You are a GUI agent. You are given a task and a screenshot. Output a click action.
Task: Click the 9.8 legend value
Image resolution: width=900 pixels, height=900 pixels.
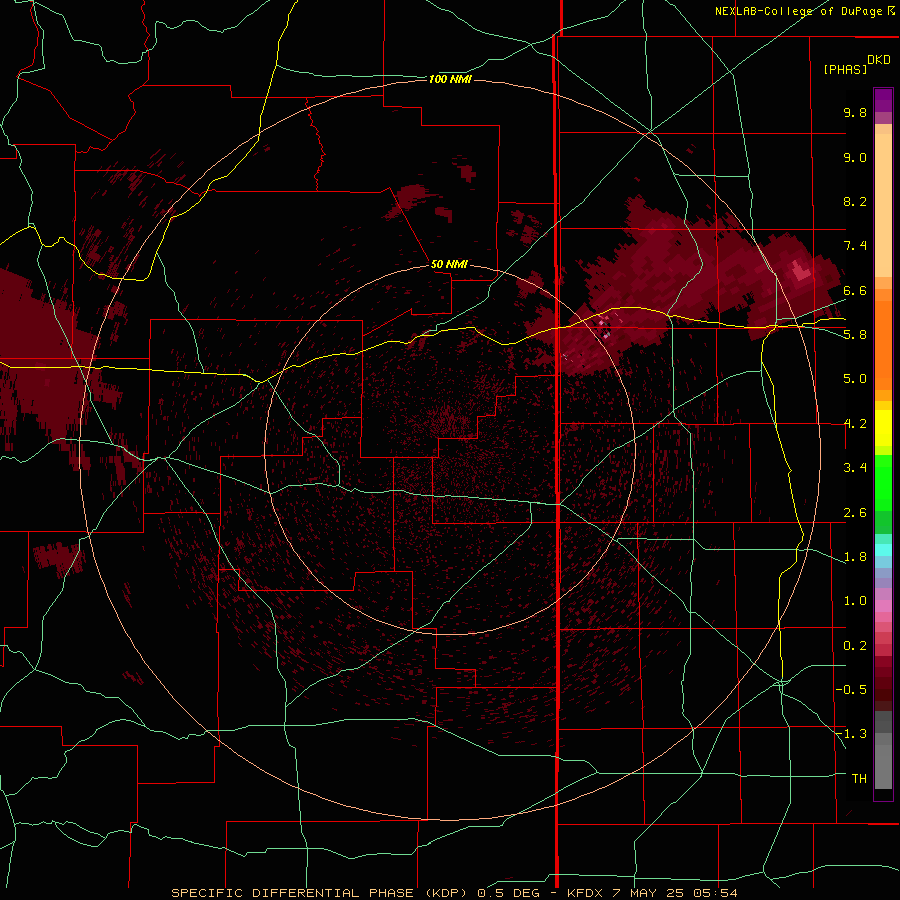click(x=855, y=112)
